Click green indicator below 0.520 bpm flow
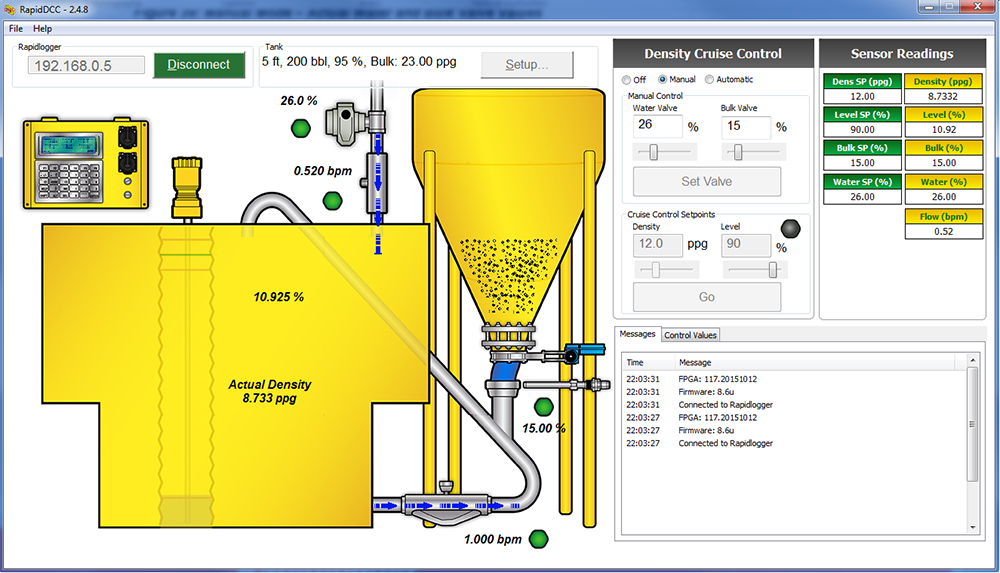Screen dimensions: 1000x573 pyautogui.click(x=332, y=201)
